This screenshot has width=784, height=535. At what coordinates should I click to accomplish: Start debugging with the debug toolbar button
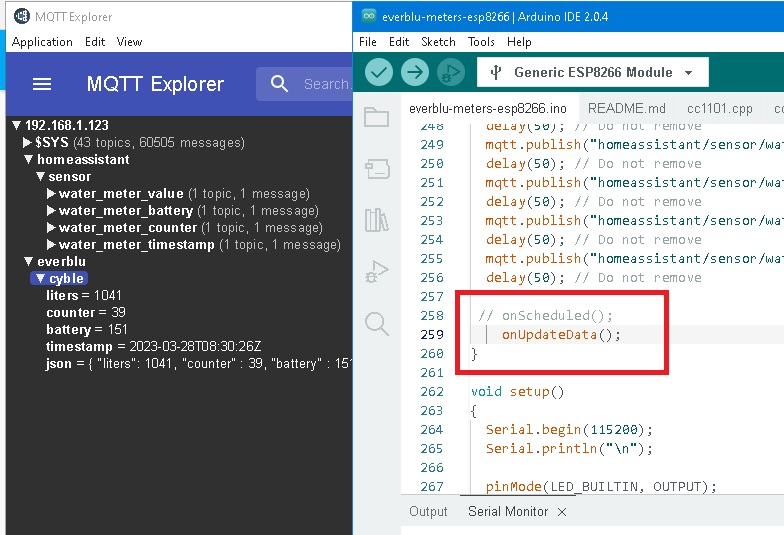450,72
